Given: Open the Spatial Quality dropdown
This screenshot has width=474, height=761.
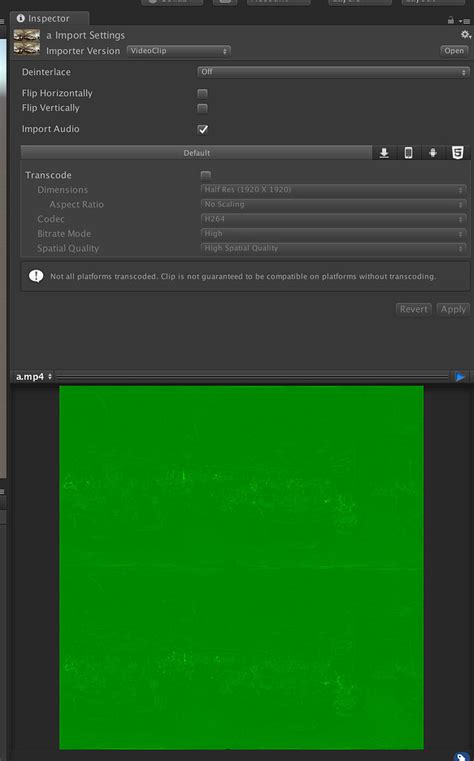Looking at the screenshot, I should [x=333, y=248].
